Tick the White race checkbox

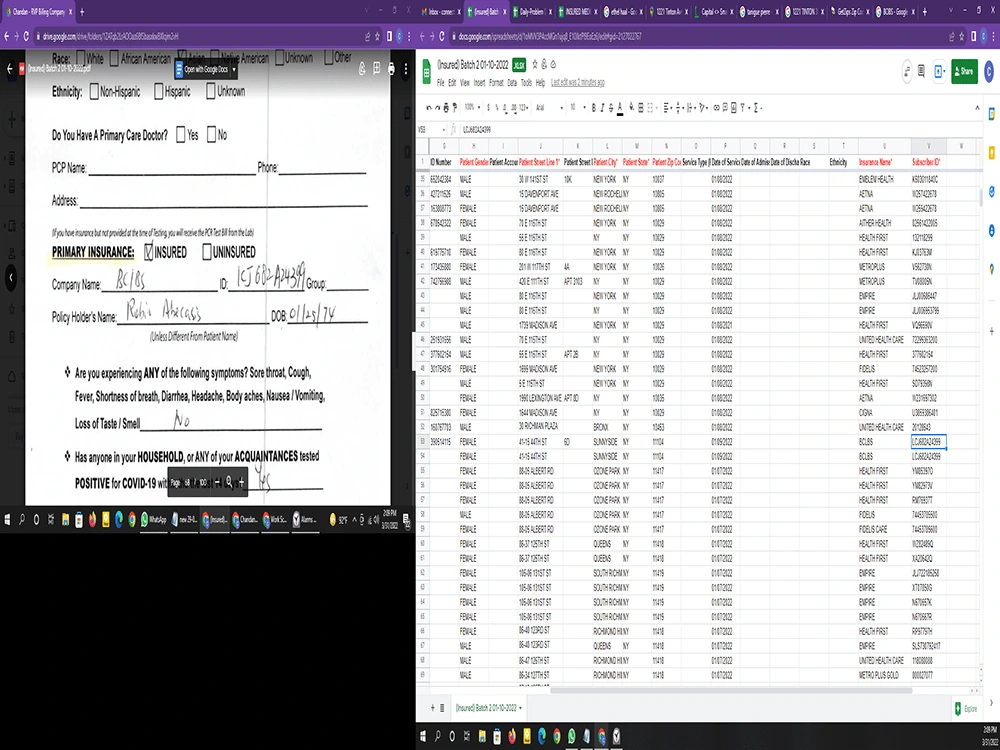(x=80, y=58)
